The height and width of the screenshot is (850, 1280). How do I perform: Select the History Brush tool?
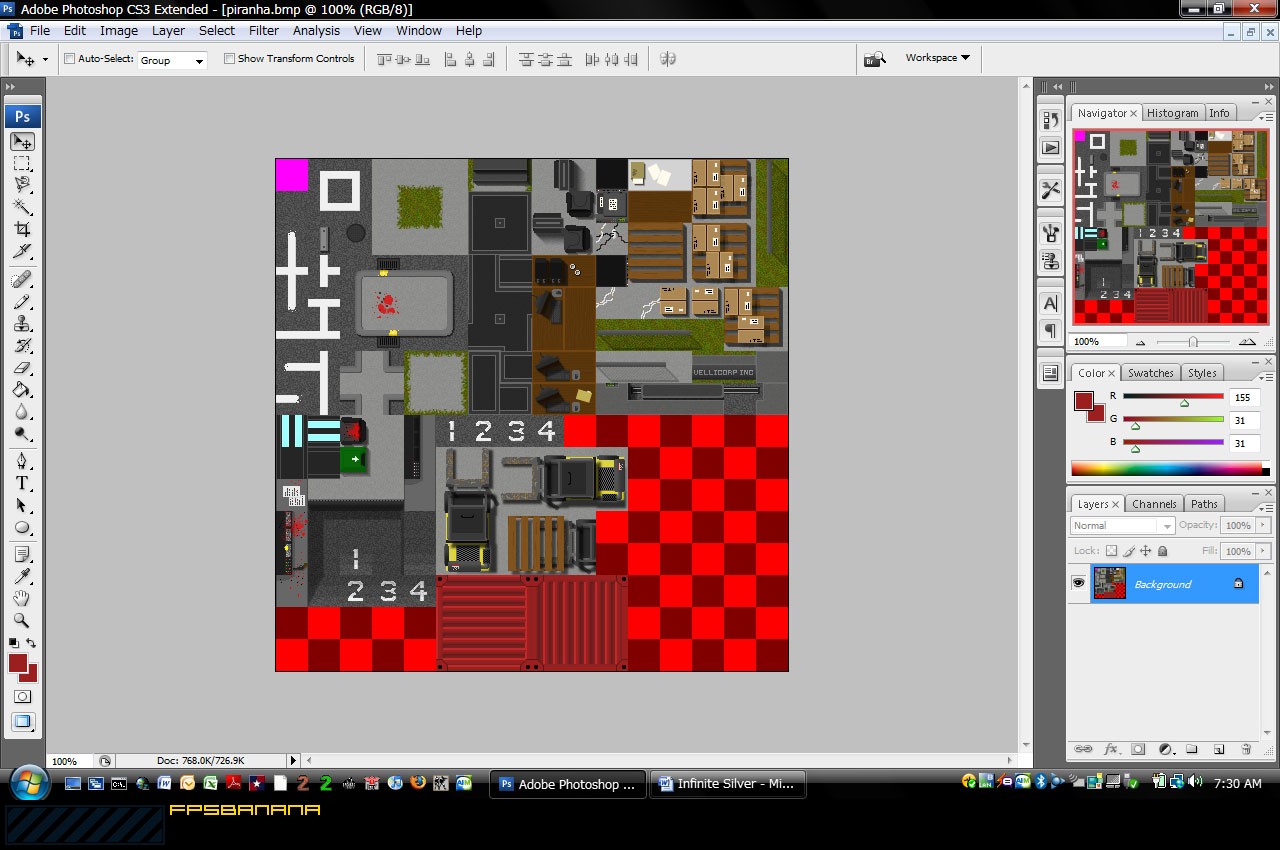coord(22,346)
